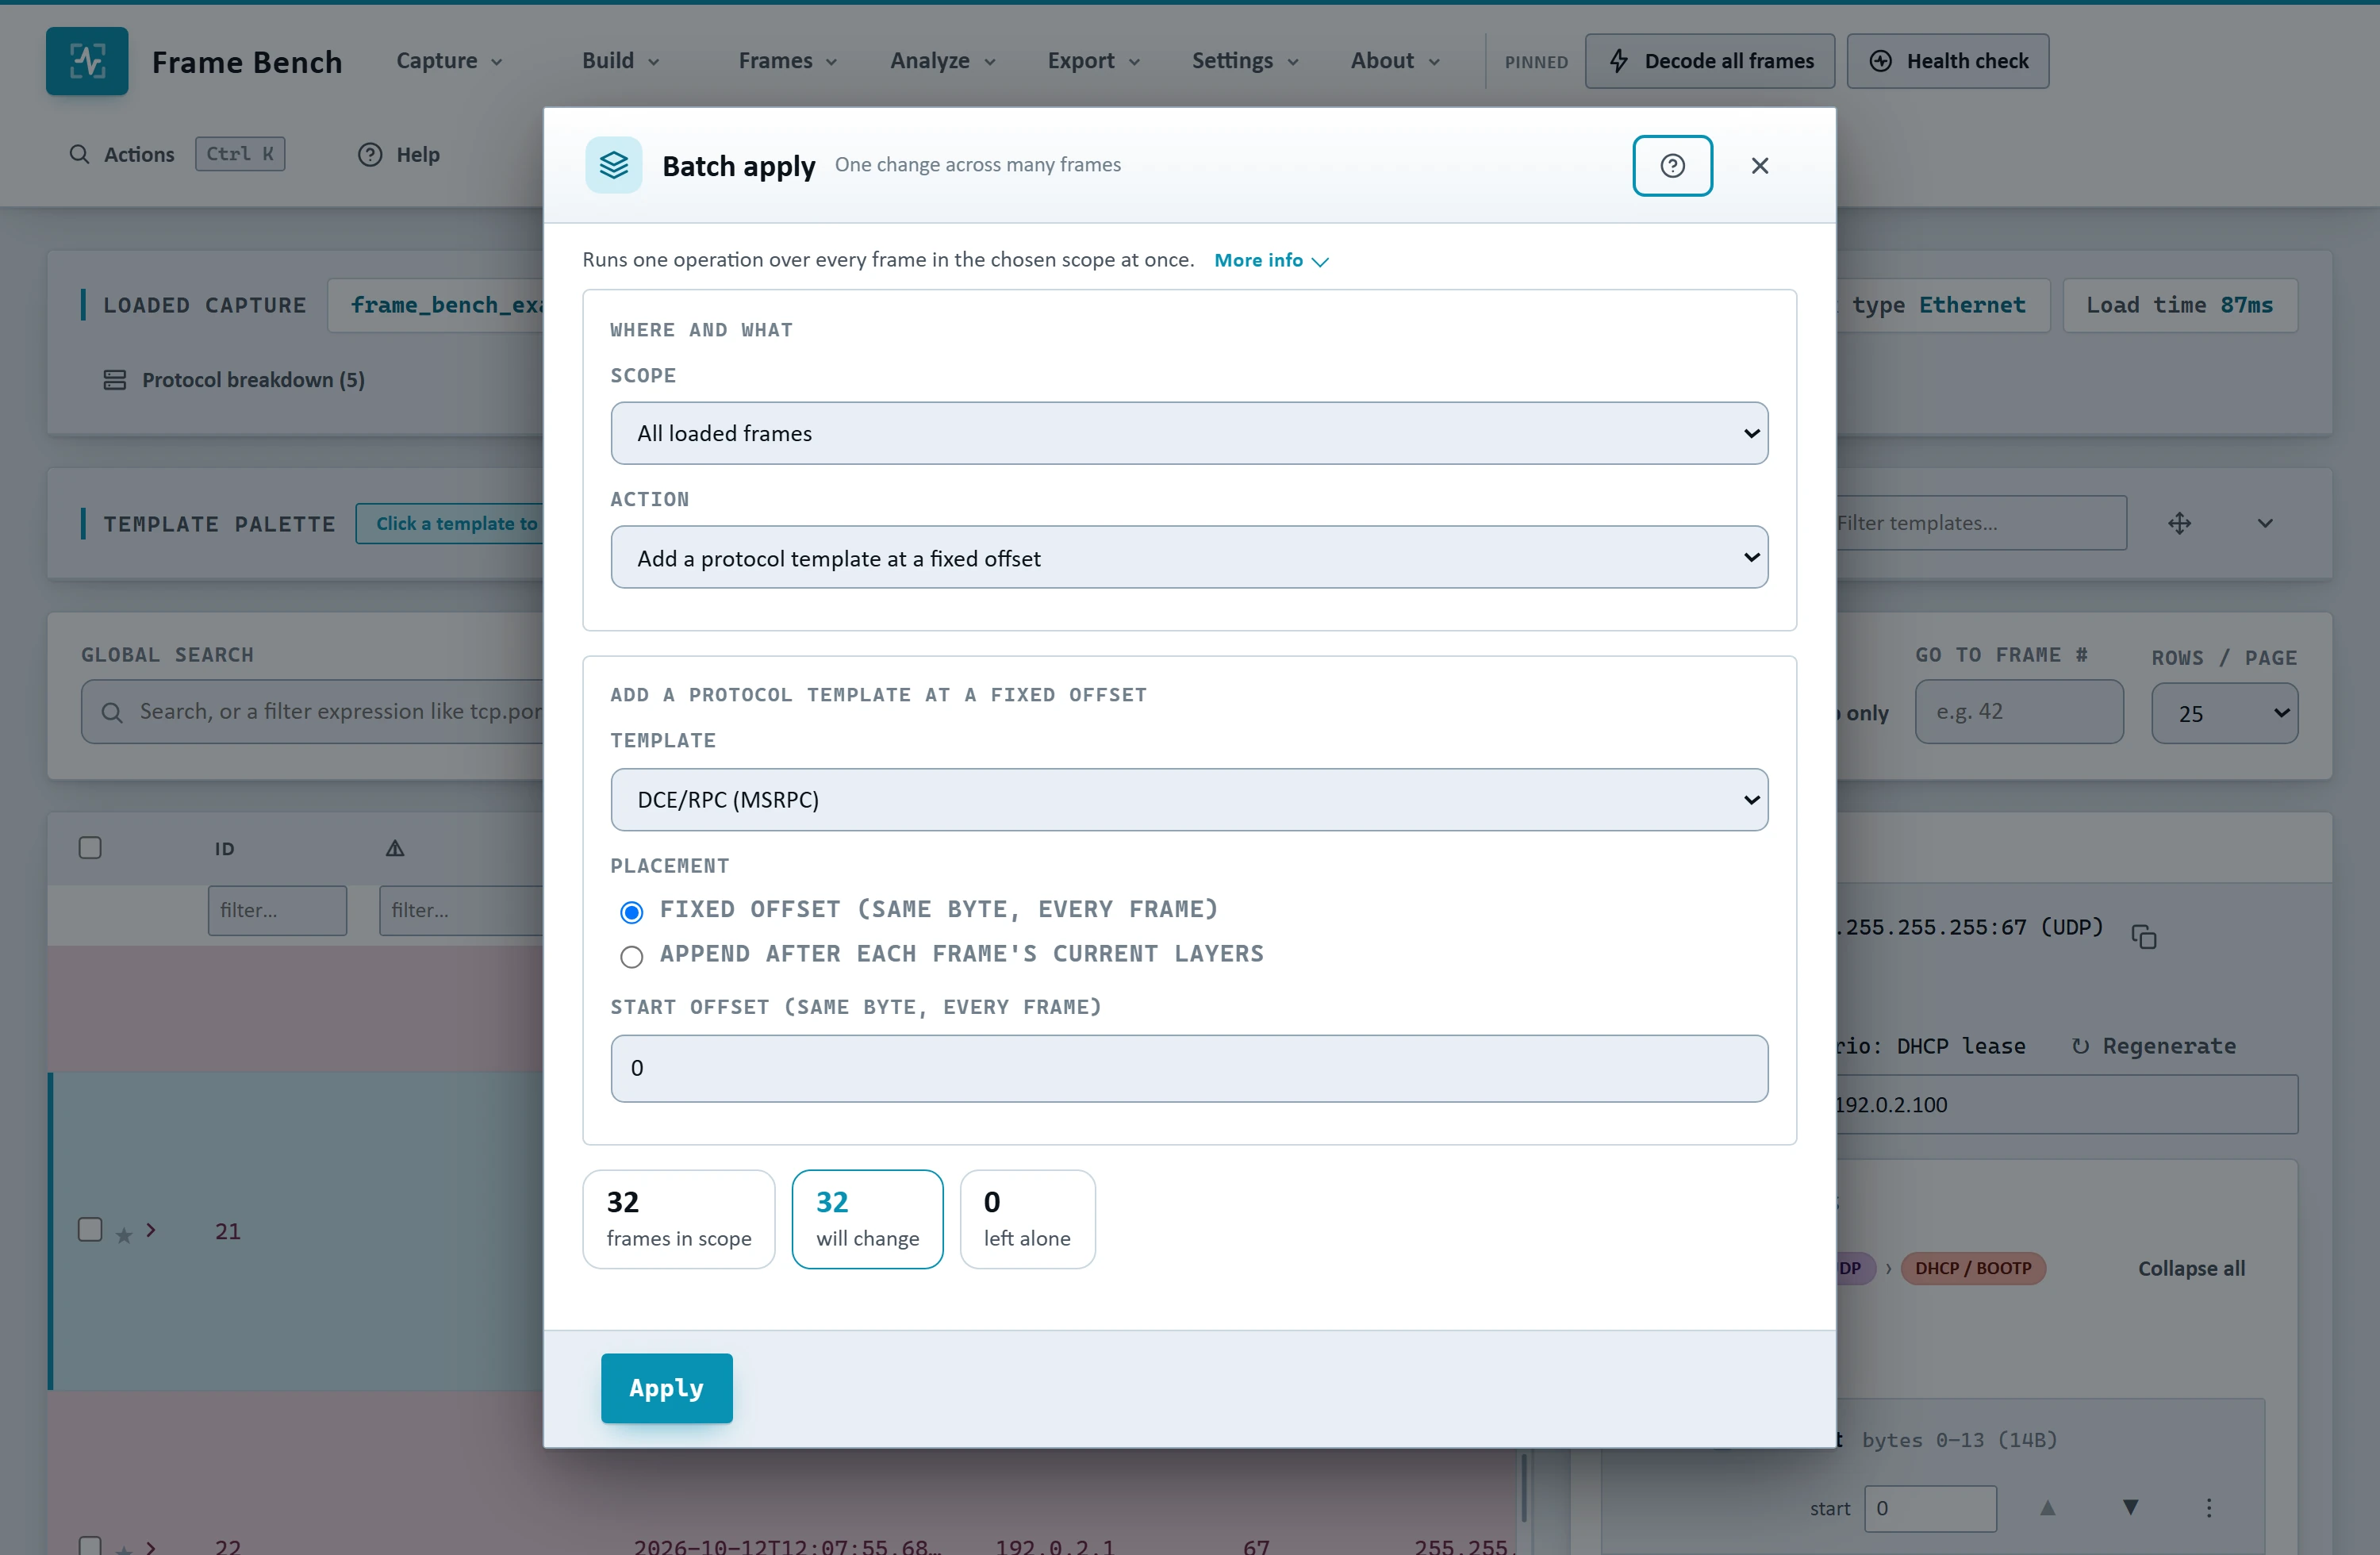The image size is (2380, 1555).
Task: Open the About menu
Action: click(x=1395, y=61)
